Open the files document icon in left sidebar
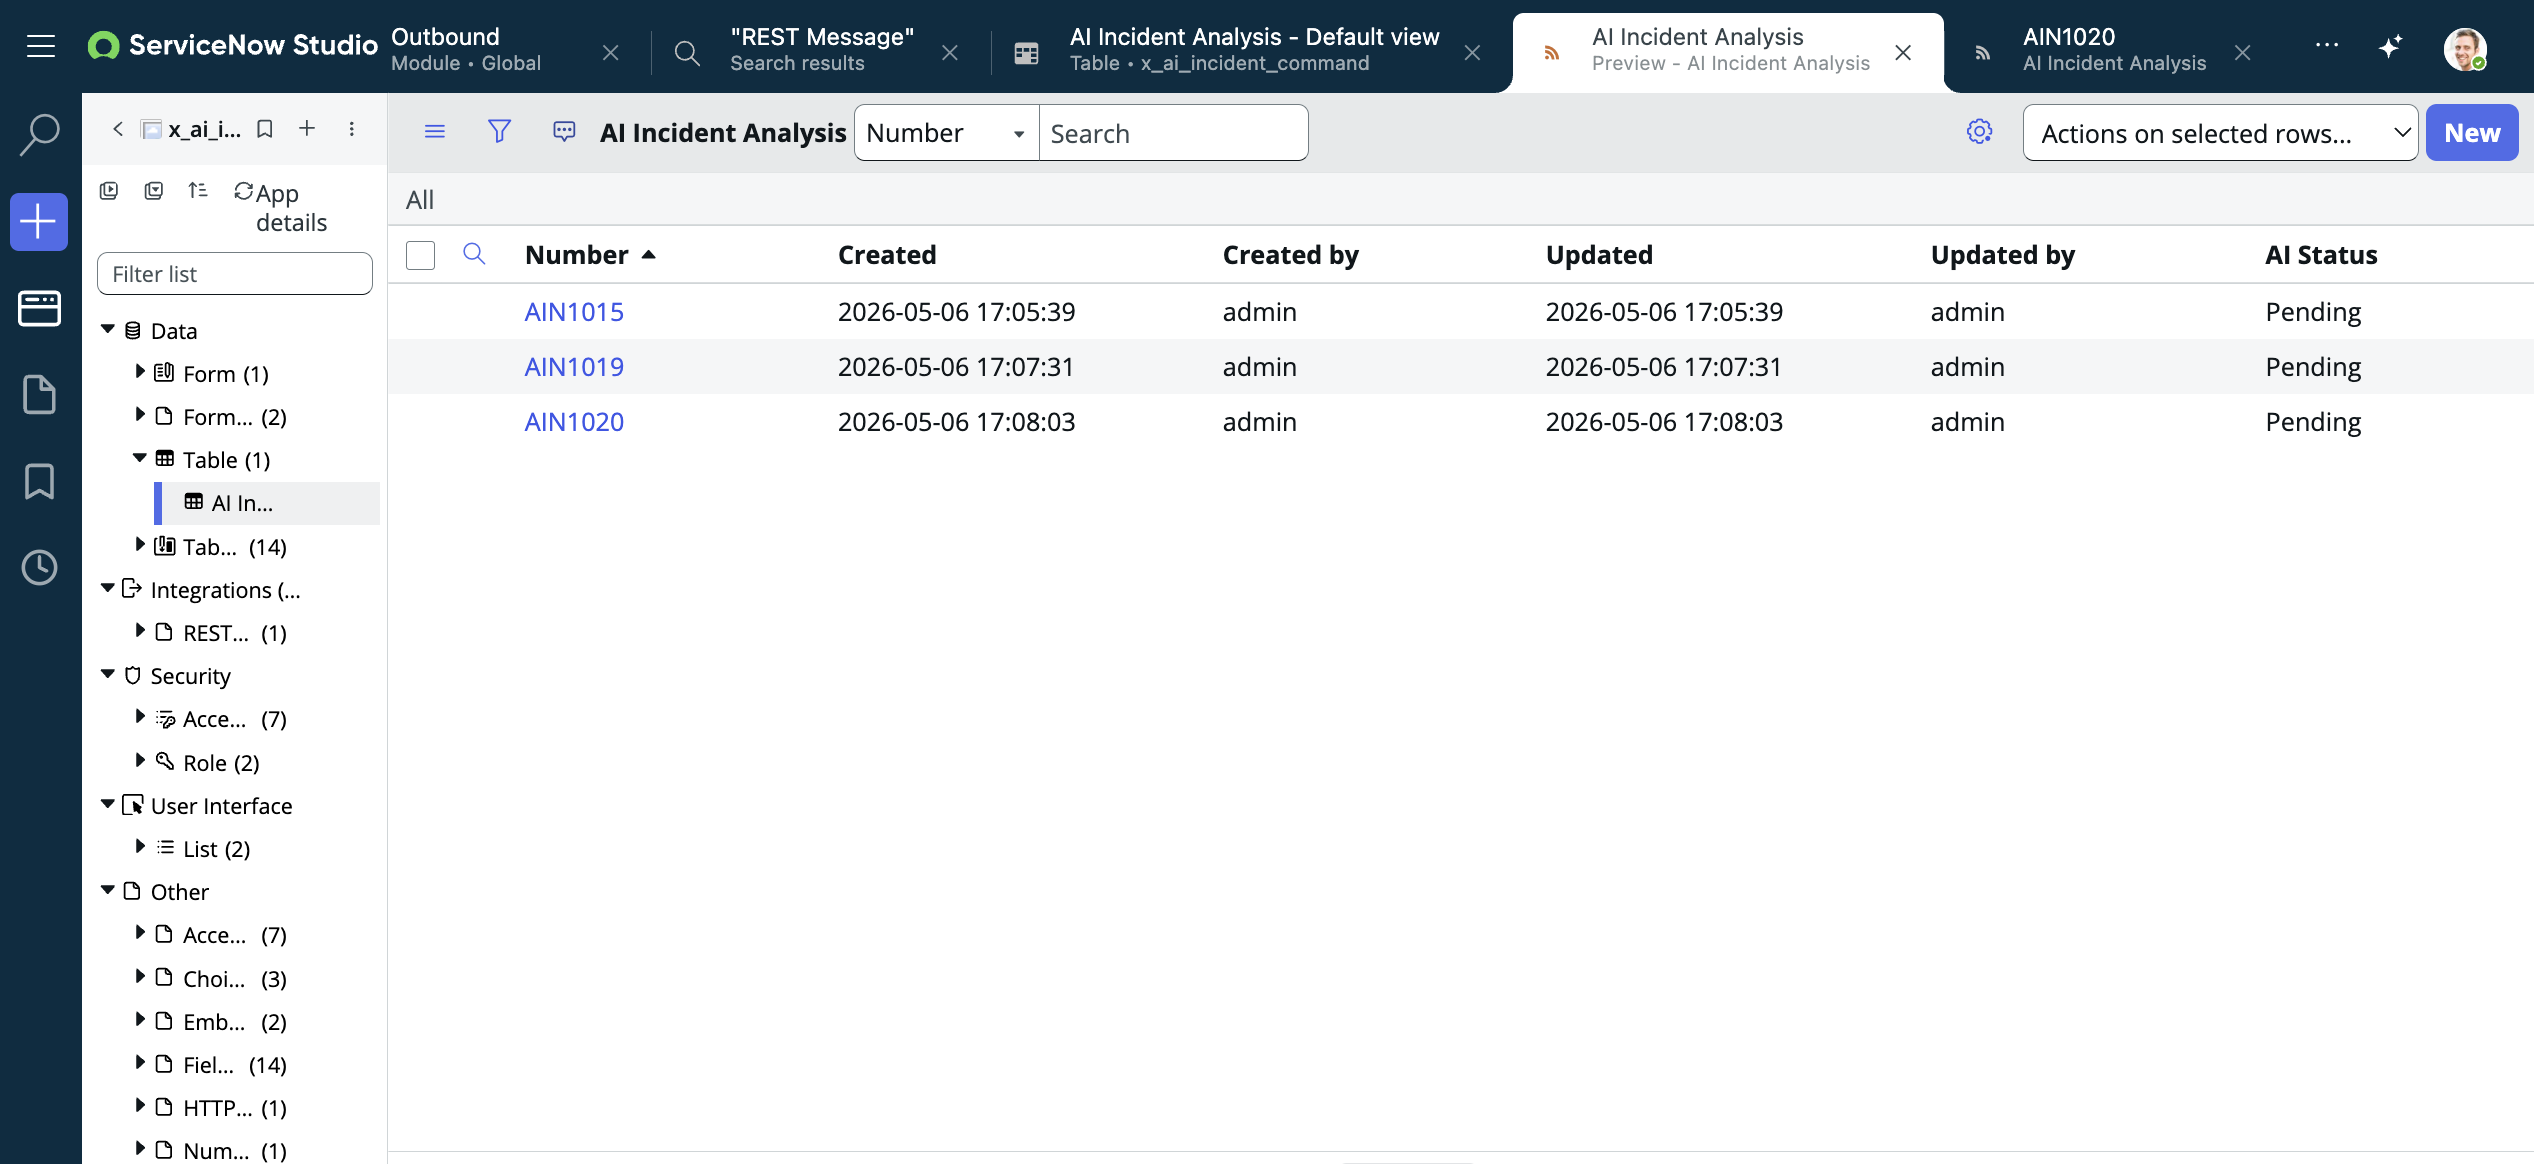 tap(40, 395)
